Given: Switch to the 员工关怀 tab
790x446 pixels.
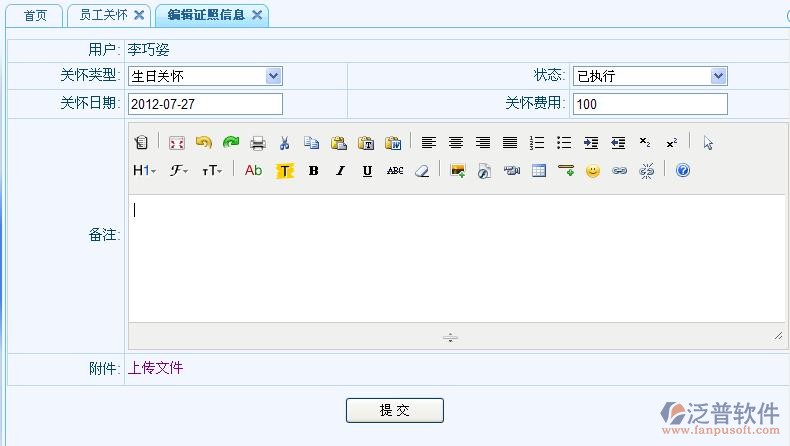Looking at the screenshot, I should tap(103, 15).
